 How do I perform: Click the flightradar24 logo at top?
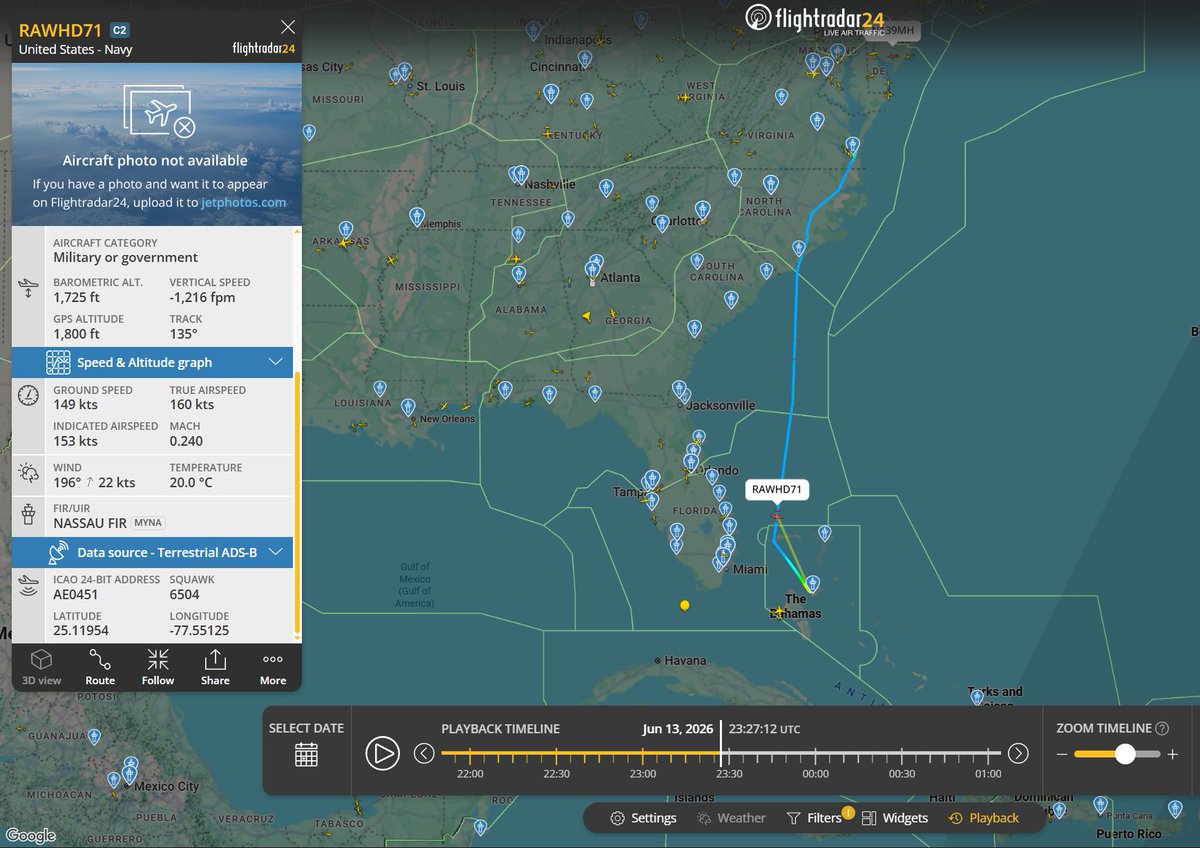point(814,18)
